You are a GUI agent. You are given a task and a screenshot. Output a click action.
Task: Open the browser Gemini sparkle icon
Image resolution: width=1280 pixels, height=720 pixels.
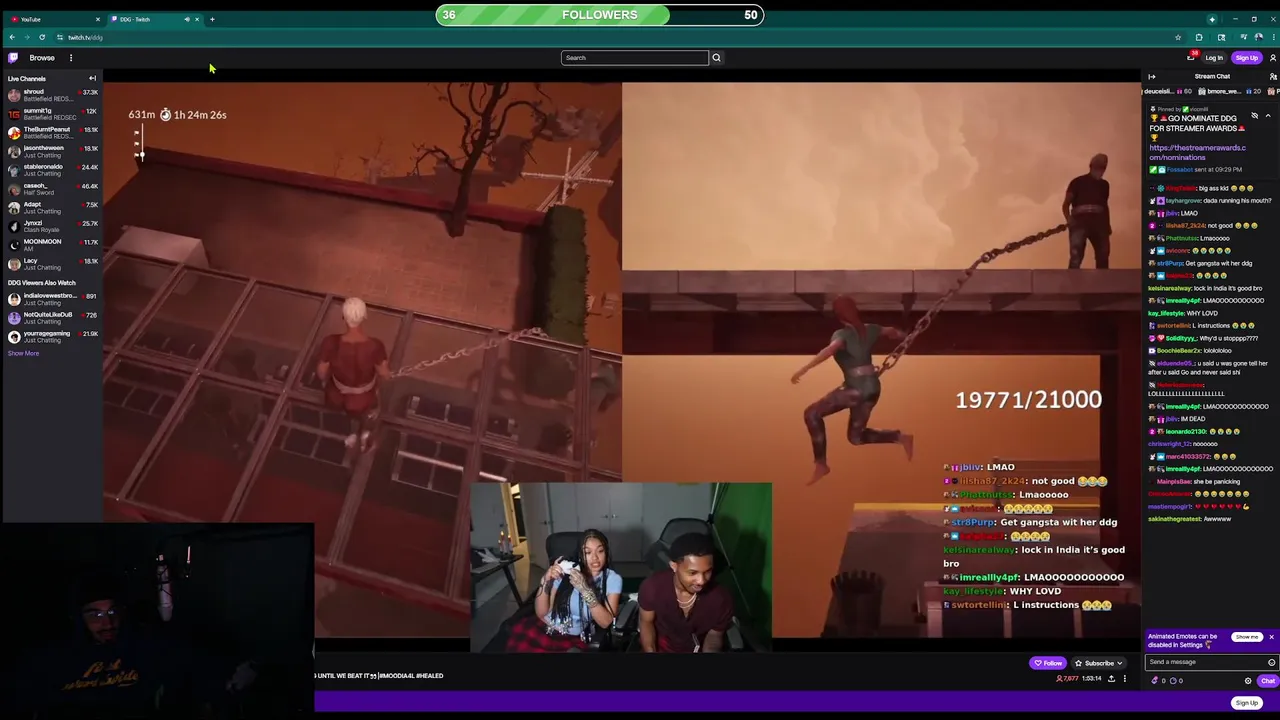click(1212, 19)
